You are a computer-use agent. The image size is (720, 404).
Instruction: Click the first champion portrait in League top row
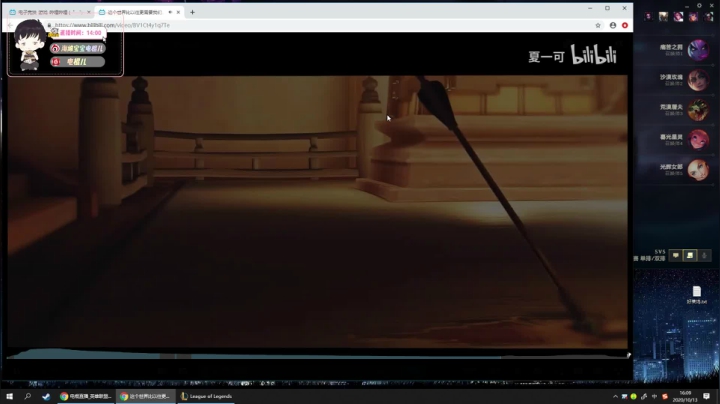[x=648, y=17]
